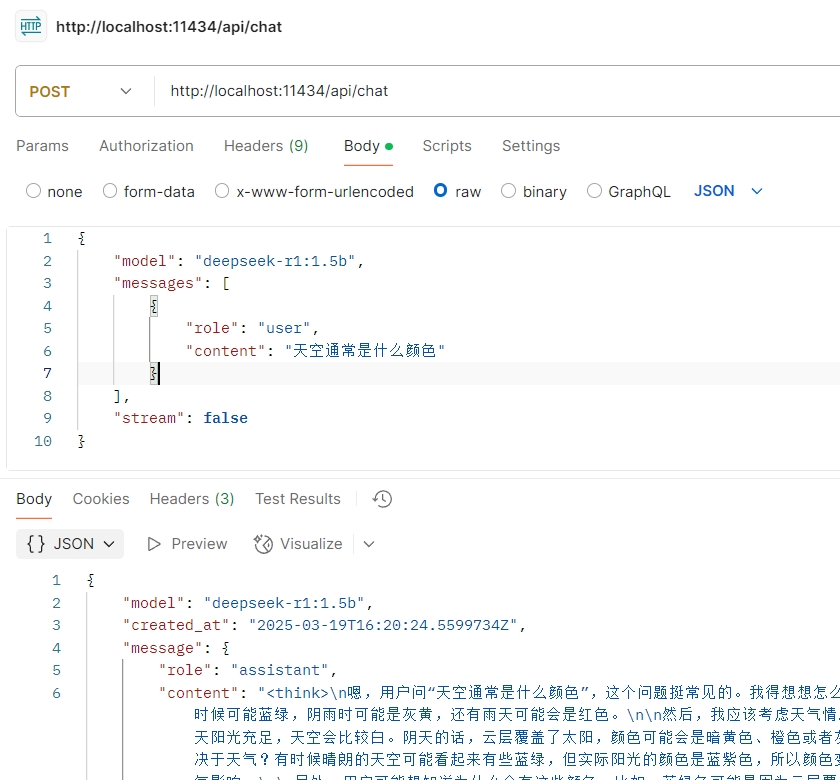Select x-www-form-urlencoded body type
The image size is (840, 780).
click(223, 191)
